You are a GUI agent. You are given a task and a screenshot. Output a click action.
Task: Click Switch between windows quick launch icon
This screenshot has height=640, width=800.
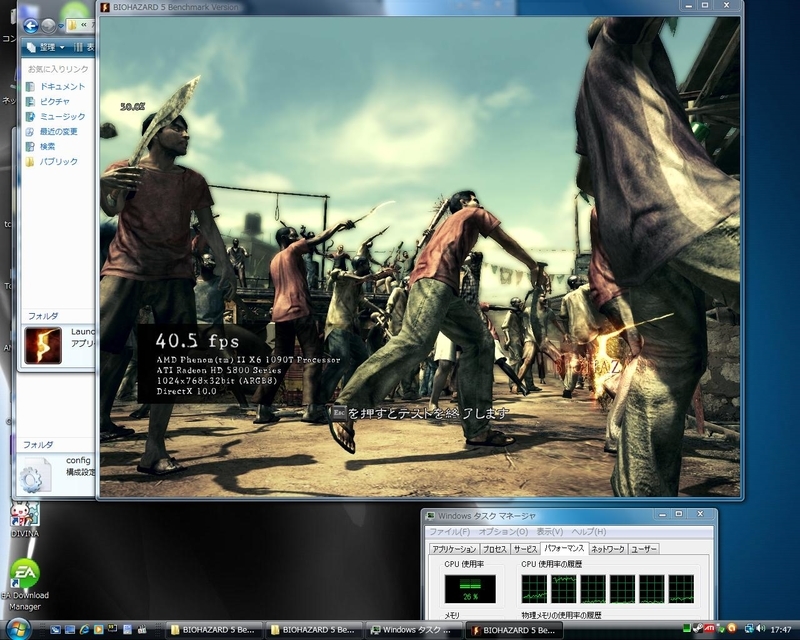70,630
